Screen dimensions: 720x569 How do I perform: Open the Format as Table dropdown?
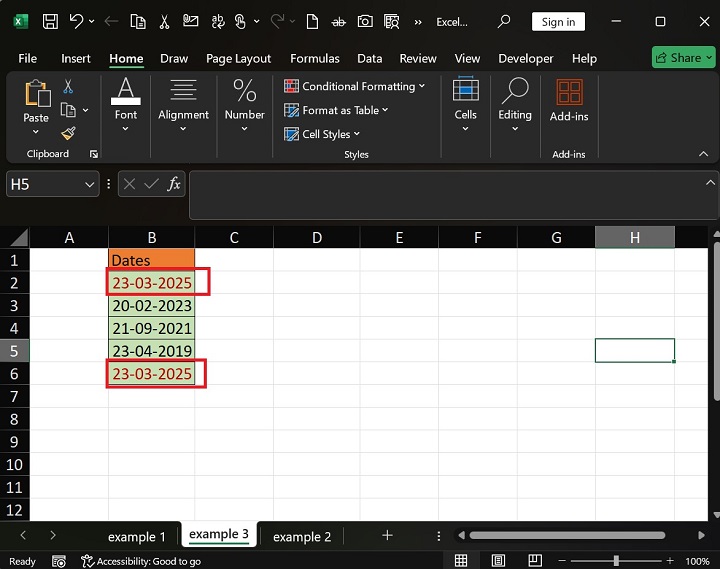[x=337, y=110]
